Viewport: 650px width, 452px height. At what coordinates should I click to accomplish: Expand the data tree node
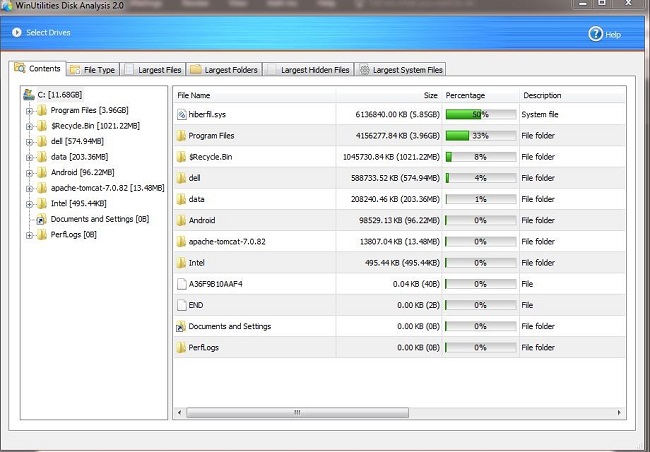coord(29,158)
